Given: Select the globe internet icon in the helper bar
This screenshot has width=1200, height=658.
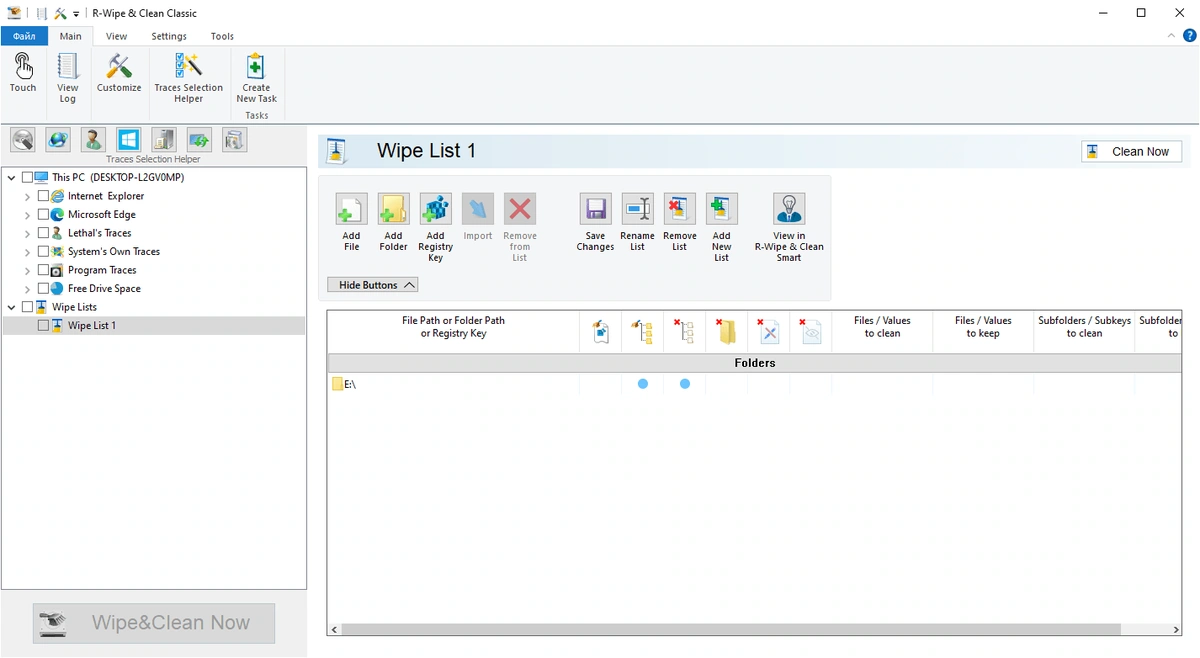Looking at the screenshot, I should click(x=58, y=140).
